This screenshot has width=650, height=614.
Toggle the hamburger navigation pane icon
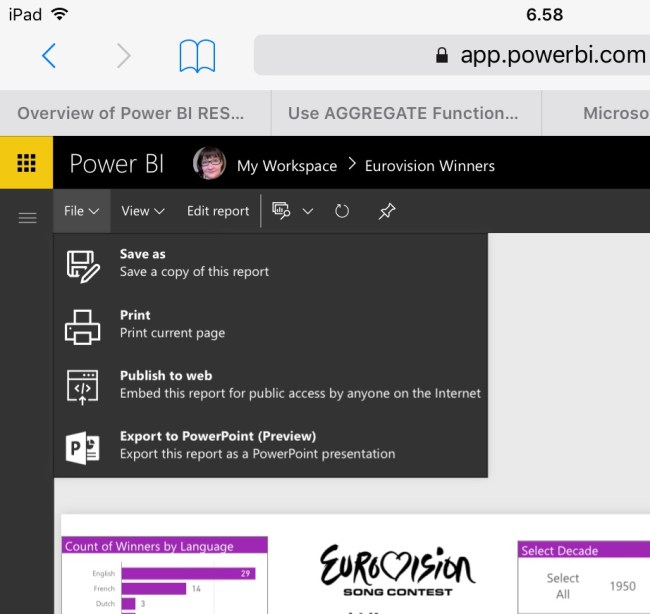pyautogui.click(x=28, y=218)
